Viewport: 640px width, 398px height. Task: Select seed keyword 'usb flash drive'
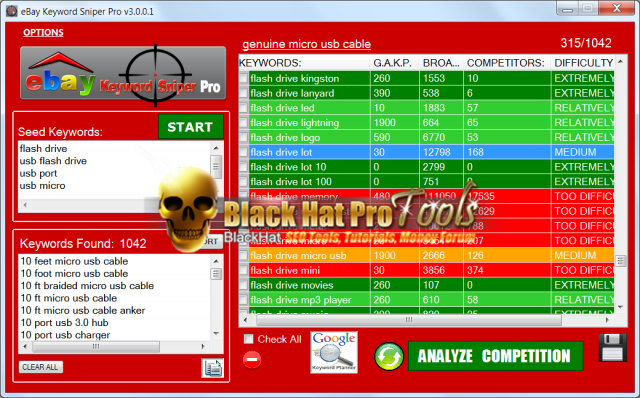click(53, 161)
